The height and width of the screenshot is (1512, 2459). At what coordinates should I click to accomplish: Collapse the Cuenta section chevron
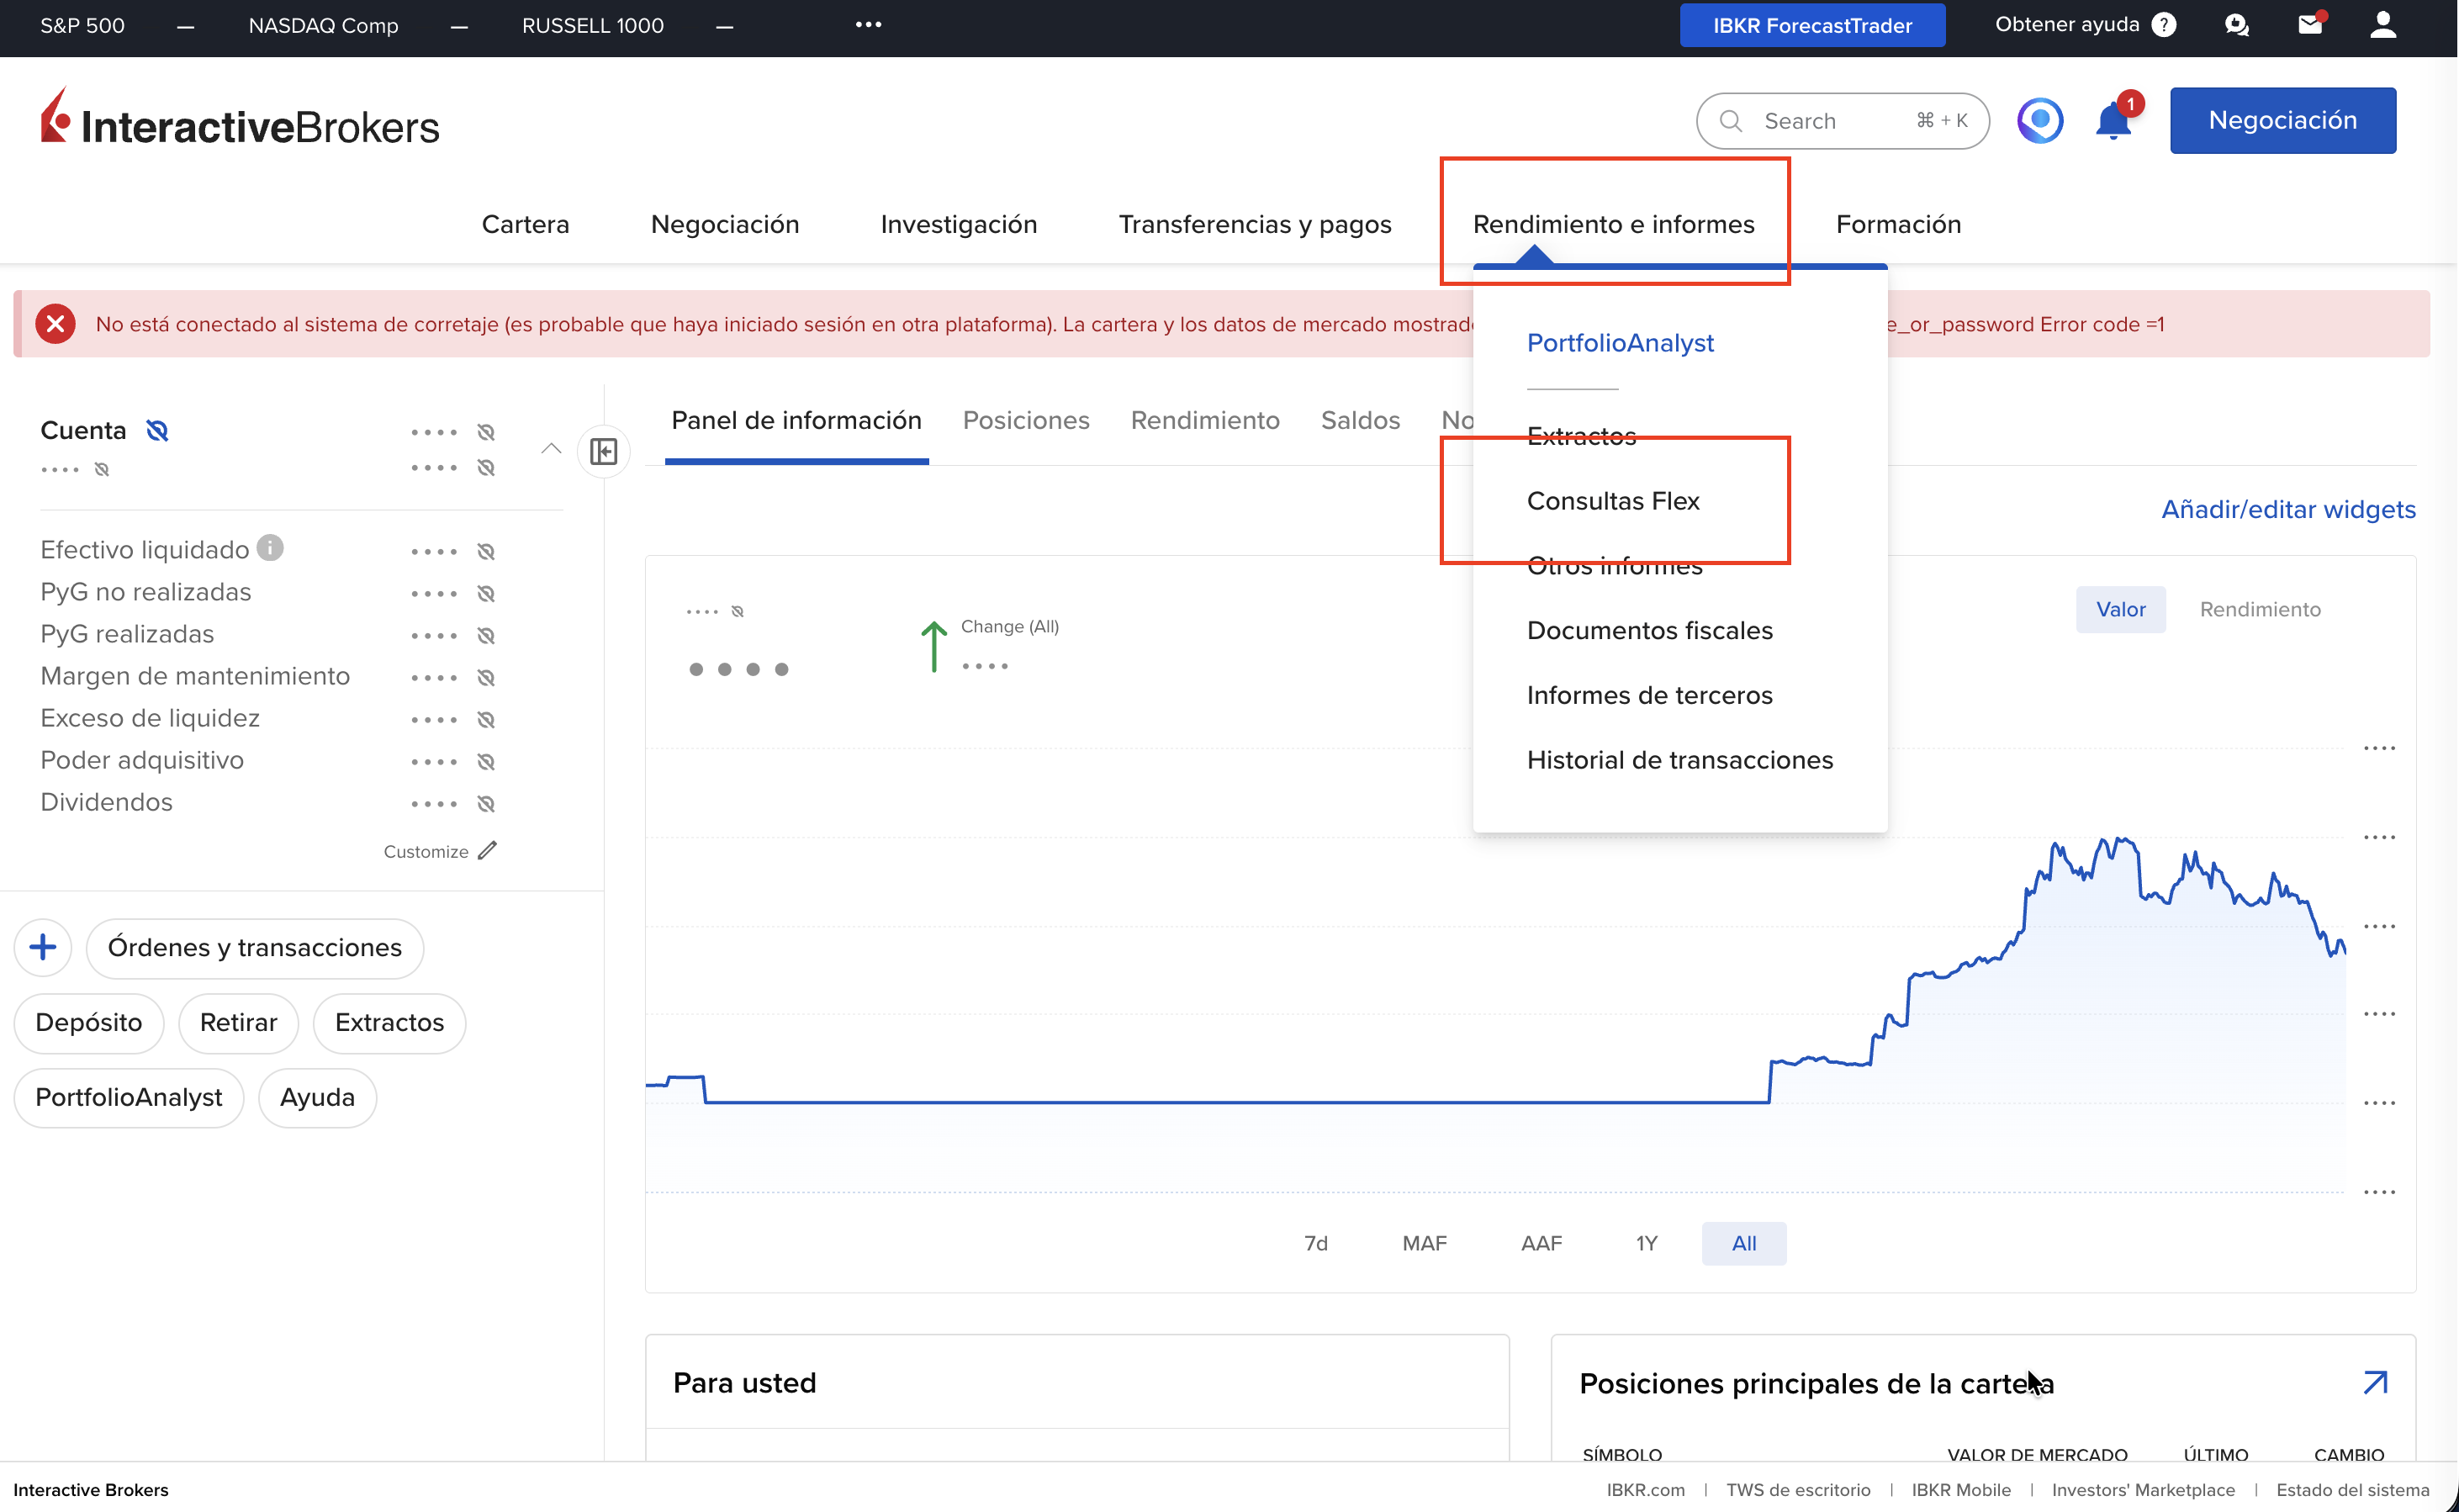coord(551,448)
